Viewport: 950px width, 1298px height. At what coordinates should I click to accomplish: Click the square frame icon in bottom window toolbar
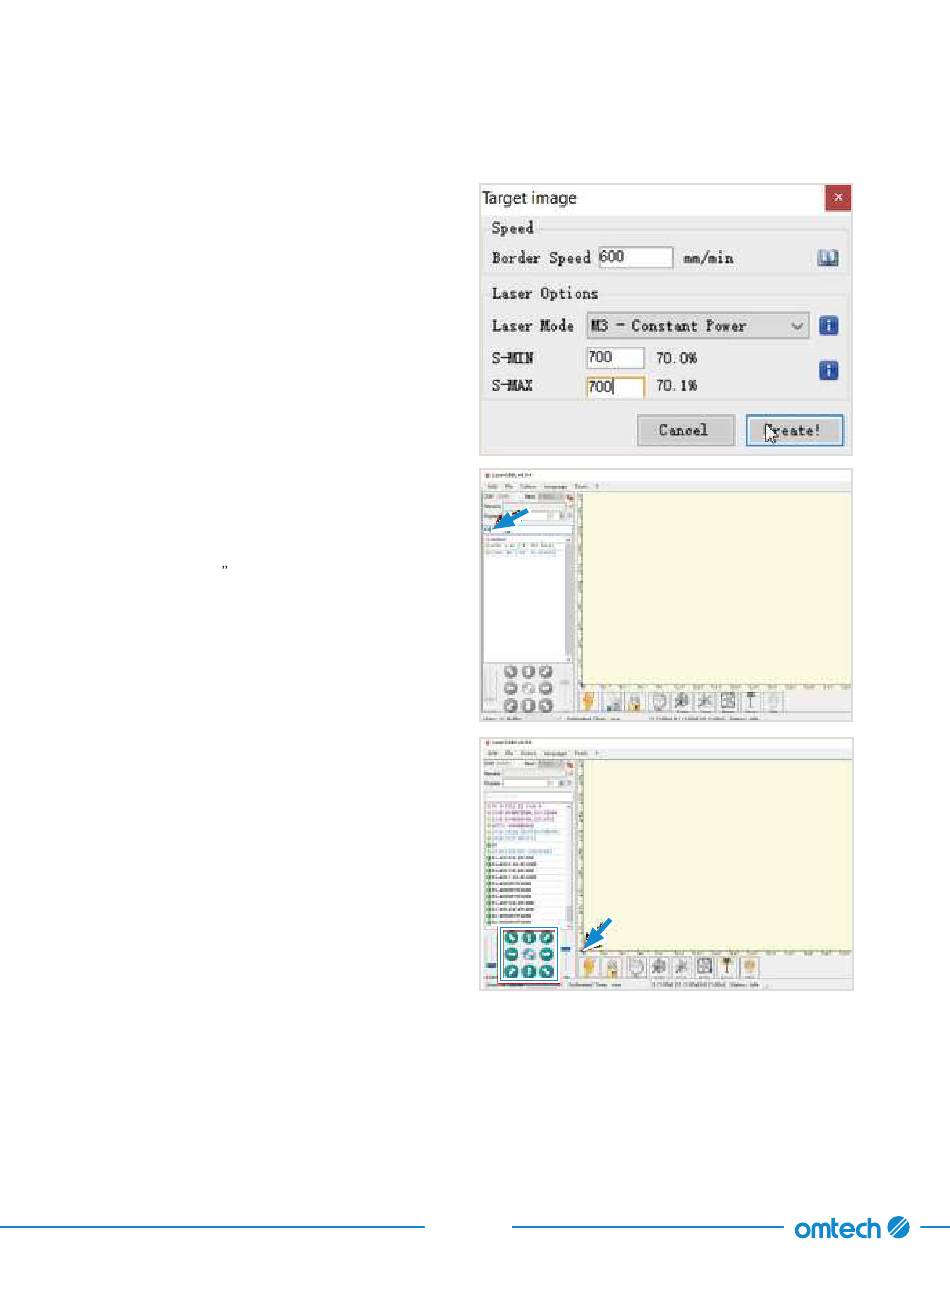tap(704, 966)
